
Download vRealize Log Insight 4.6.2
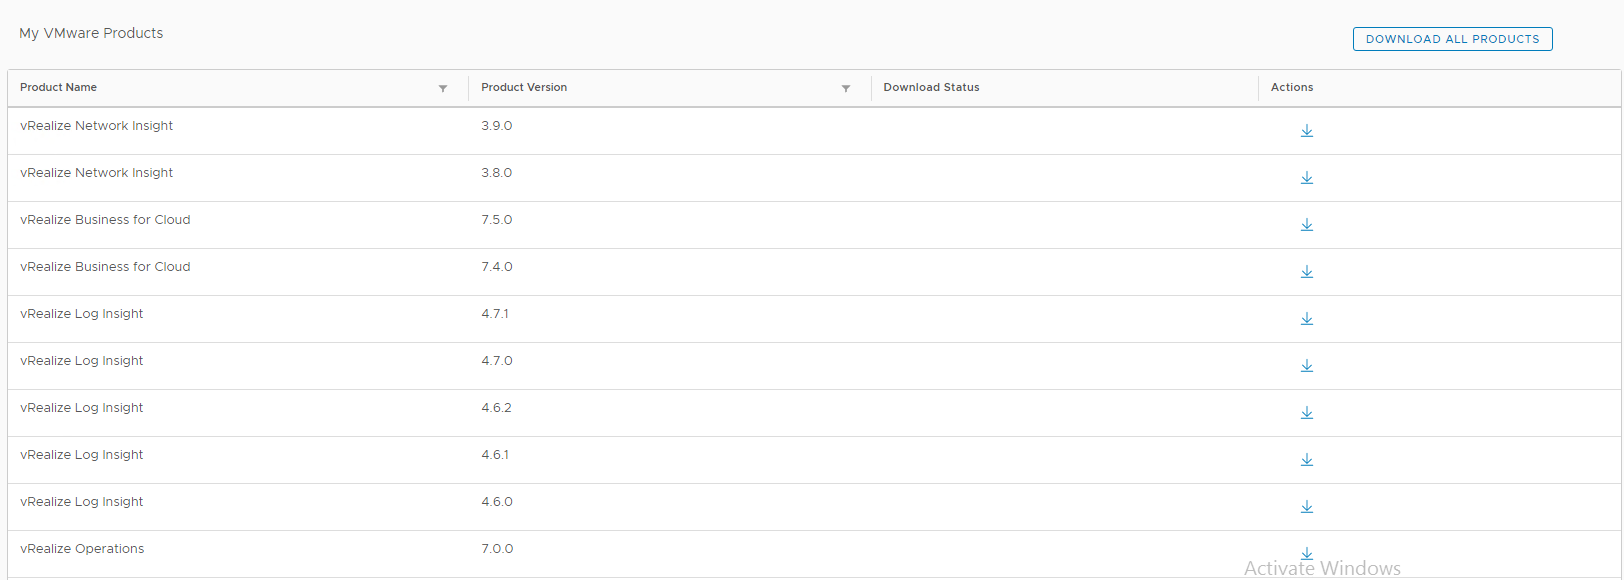point(1306,413)
